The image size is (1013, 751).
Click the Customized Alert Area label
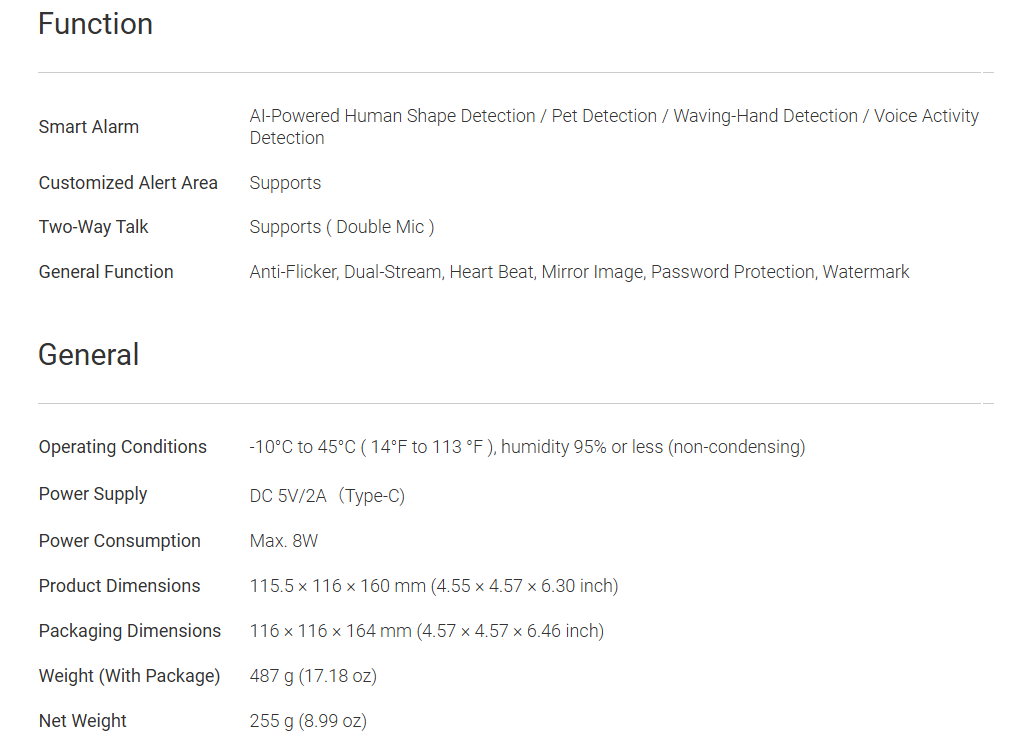coord(128,183)
